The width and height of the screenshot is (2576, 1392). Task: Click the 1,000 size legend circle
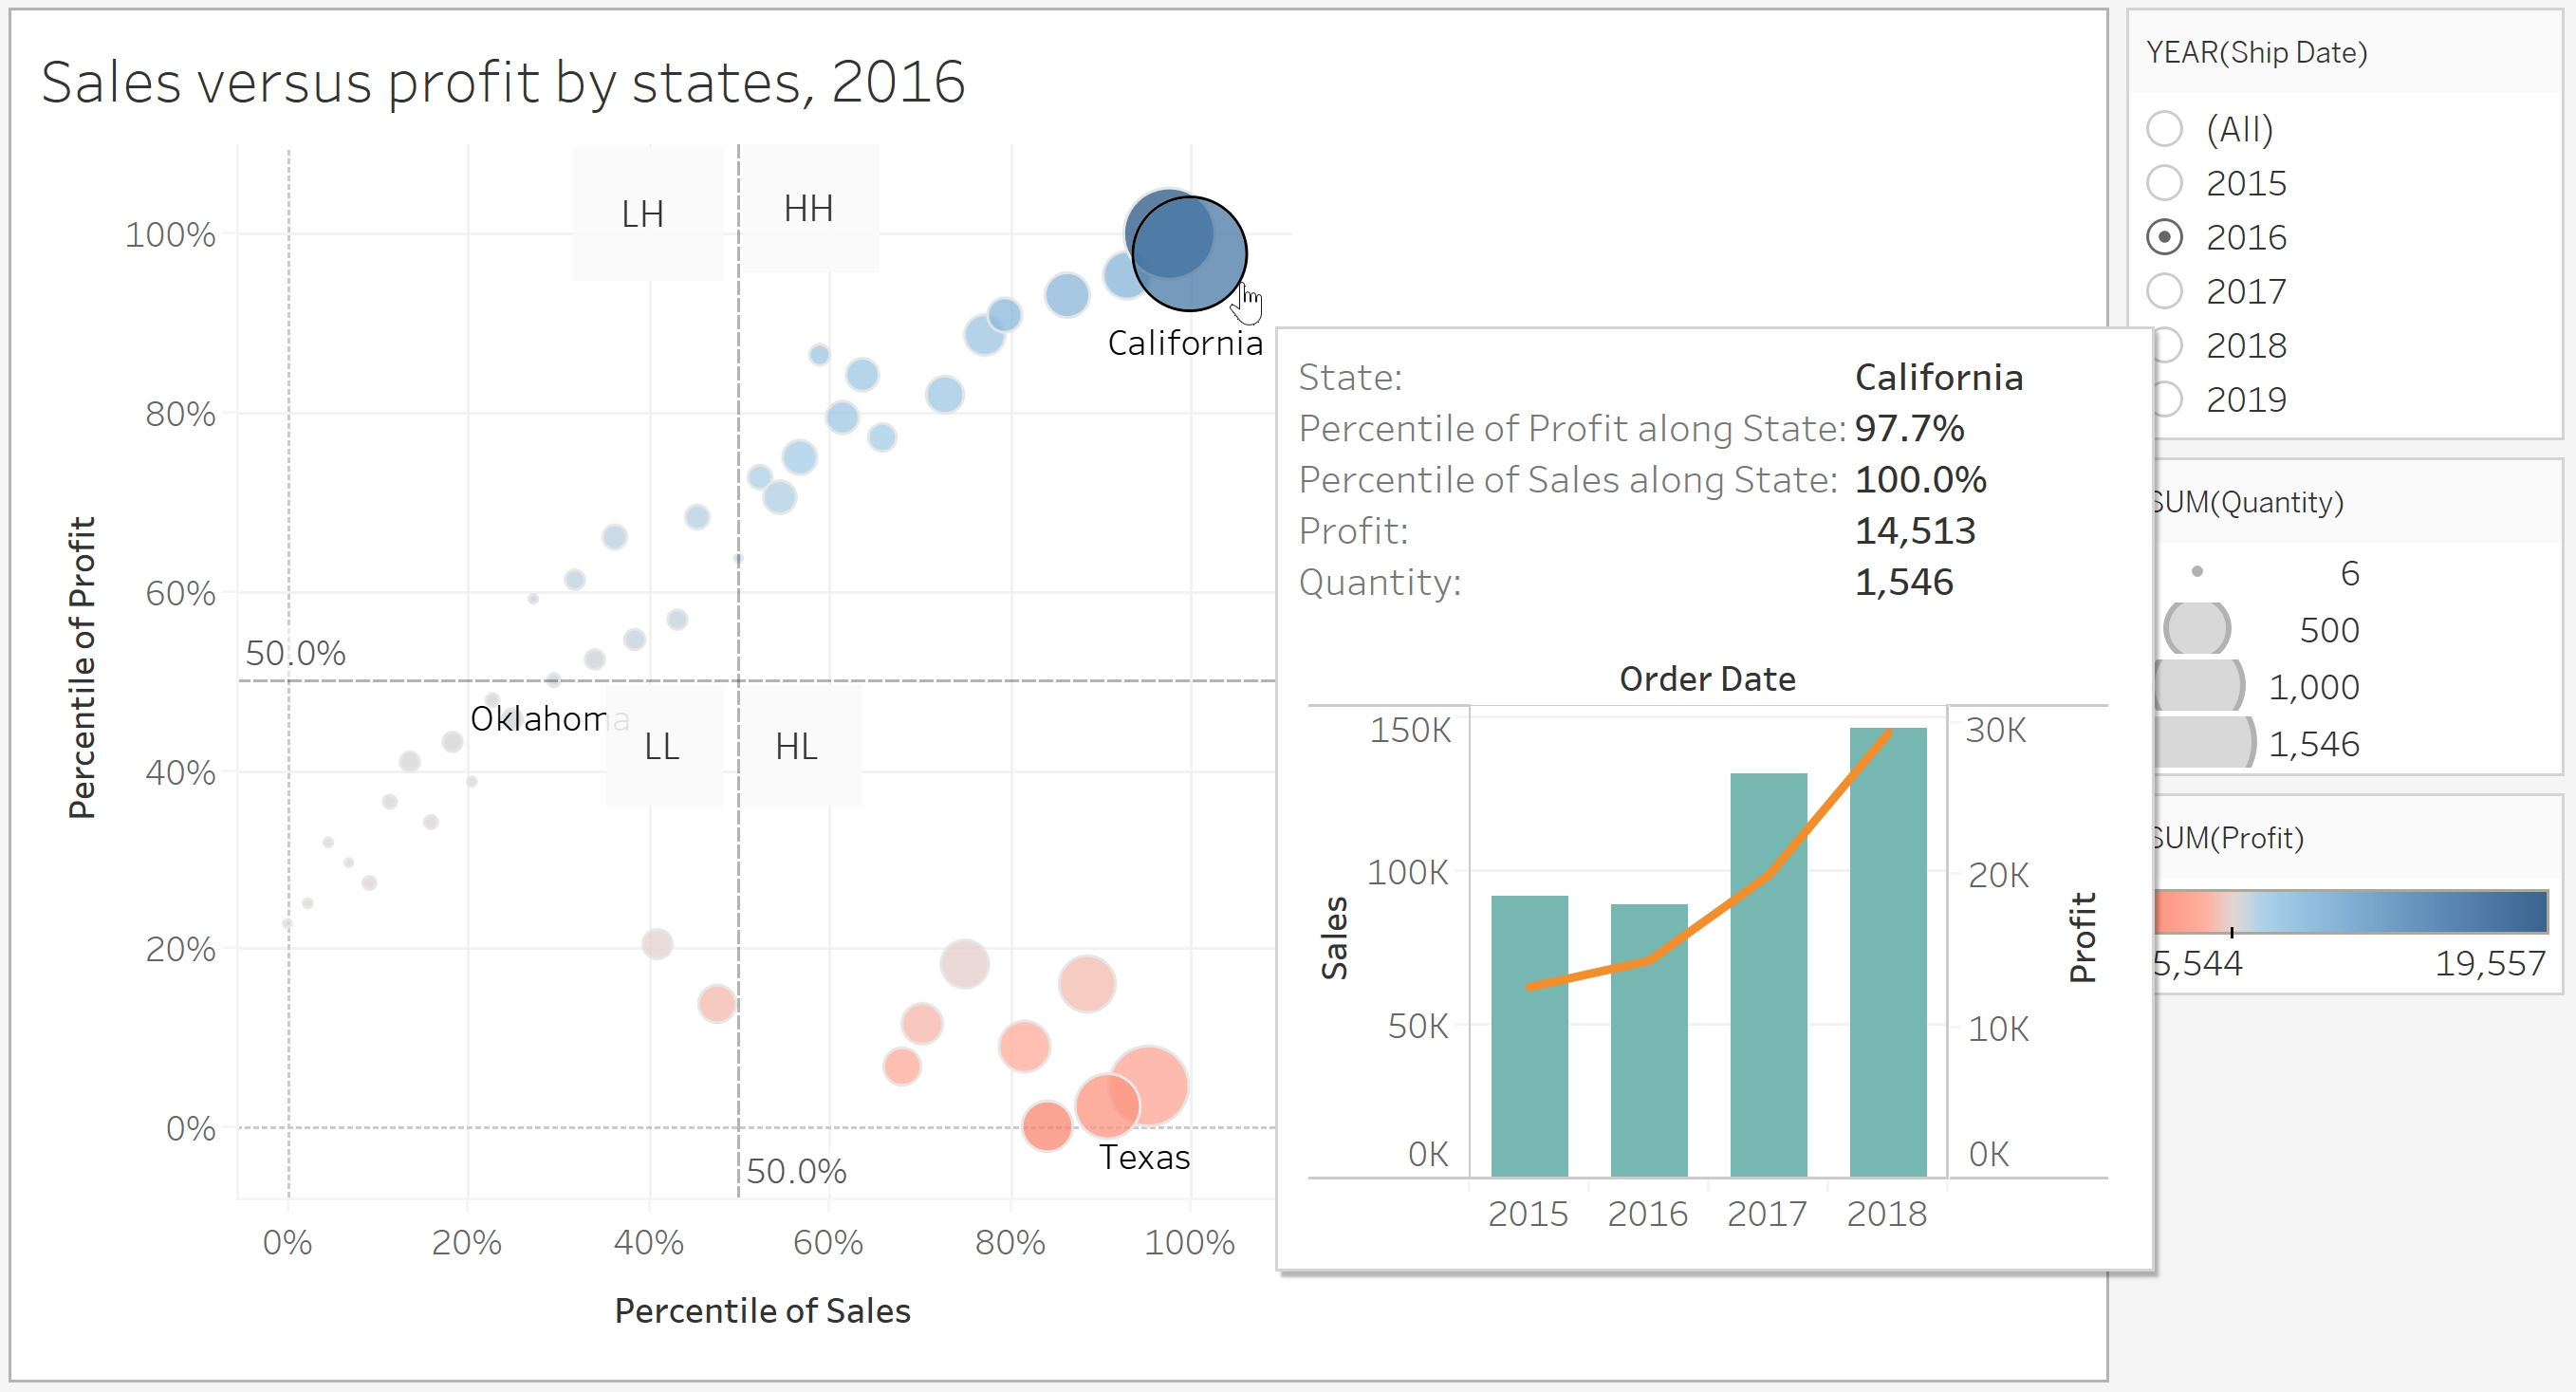point(2198,686)
